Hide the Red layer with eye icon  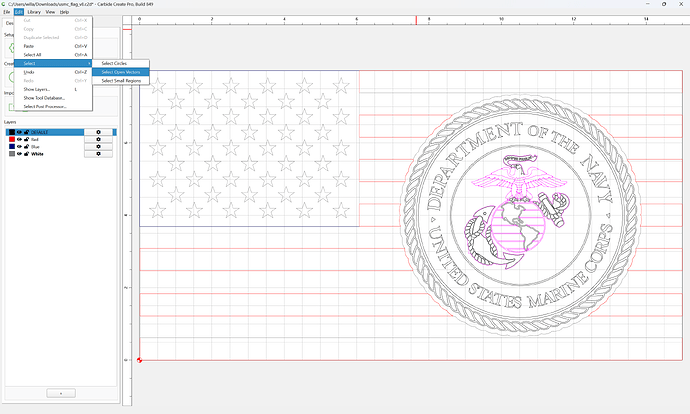(x=19, y=139)
